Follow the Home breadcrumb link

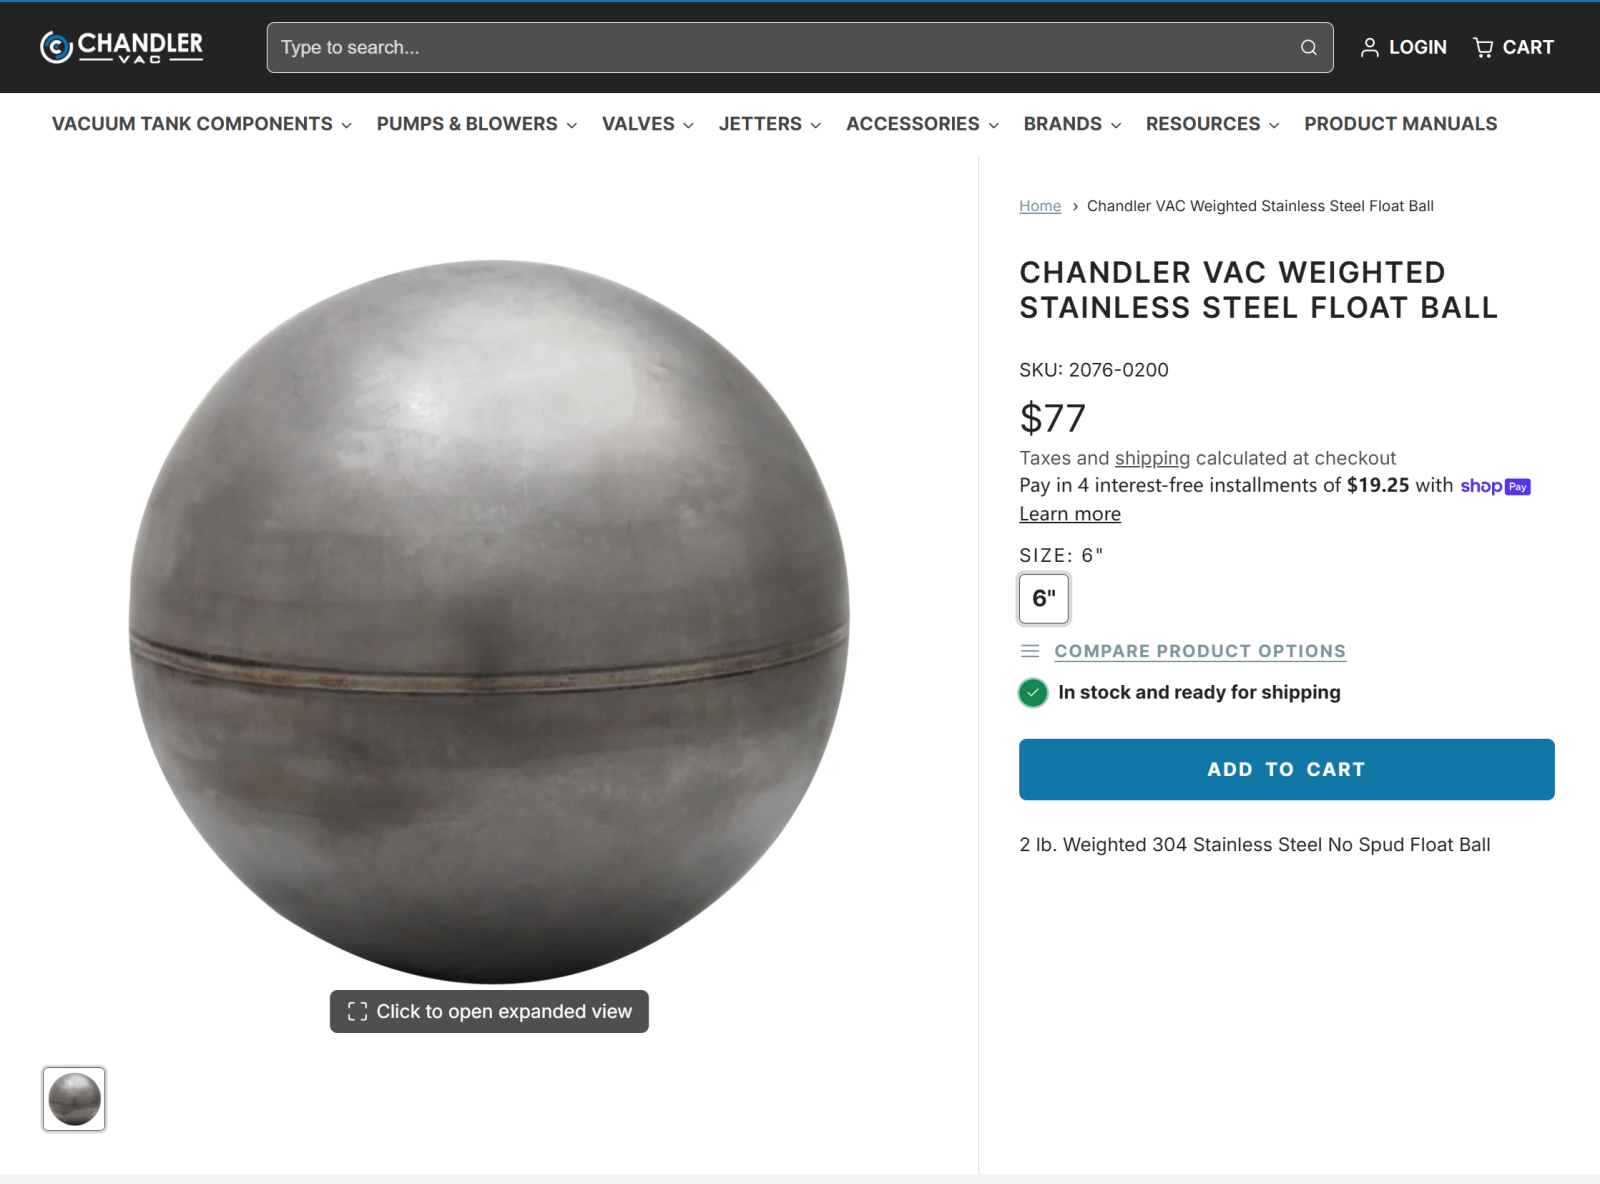tap(1040, 206)
